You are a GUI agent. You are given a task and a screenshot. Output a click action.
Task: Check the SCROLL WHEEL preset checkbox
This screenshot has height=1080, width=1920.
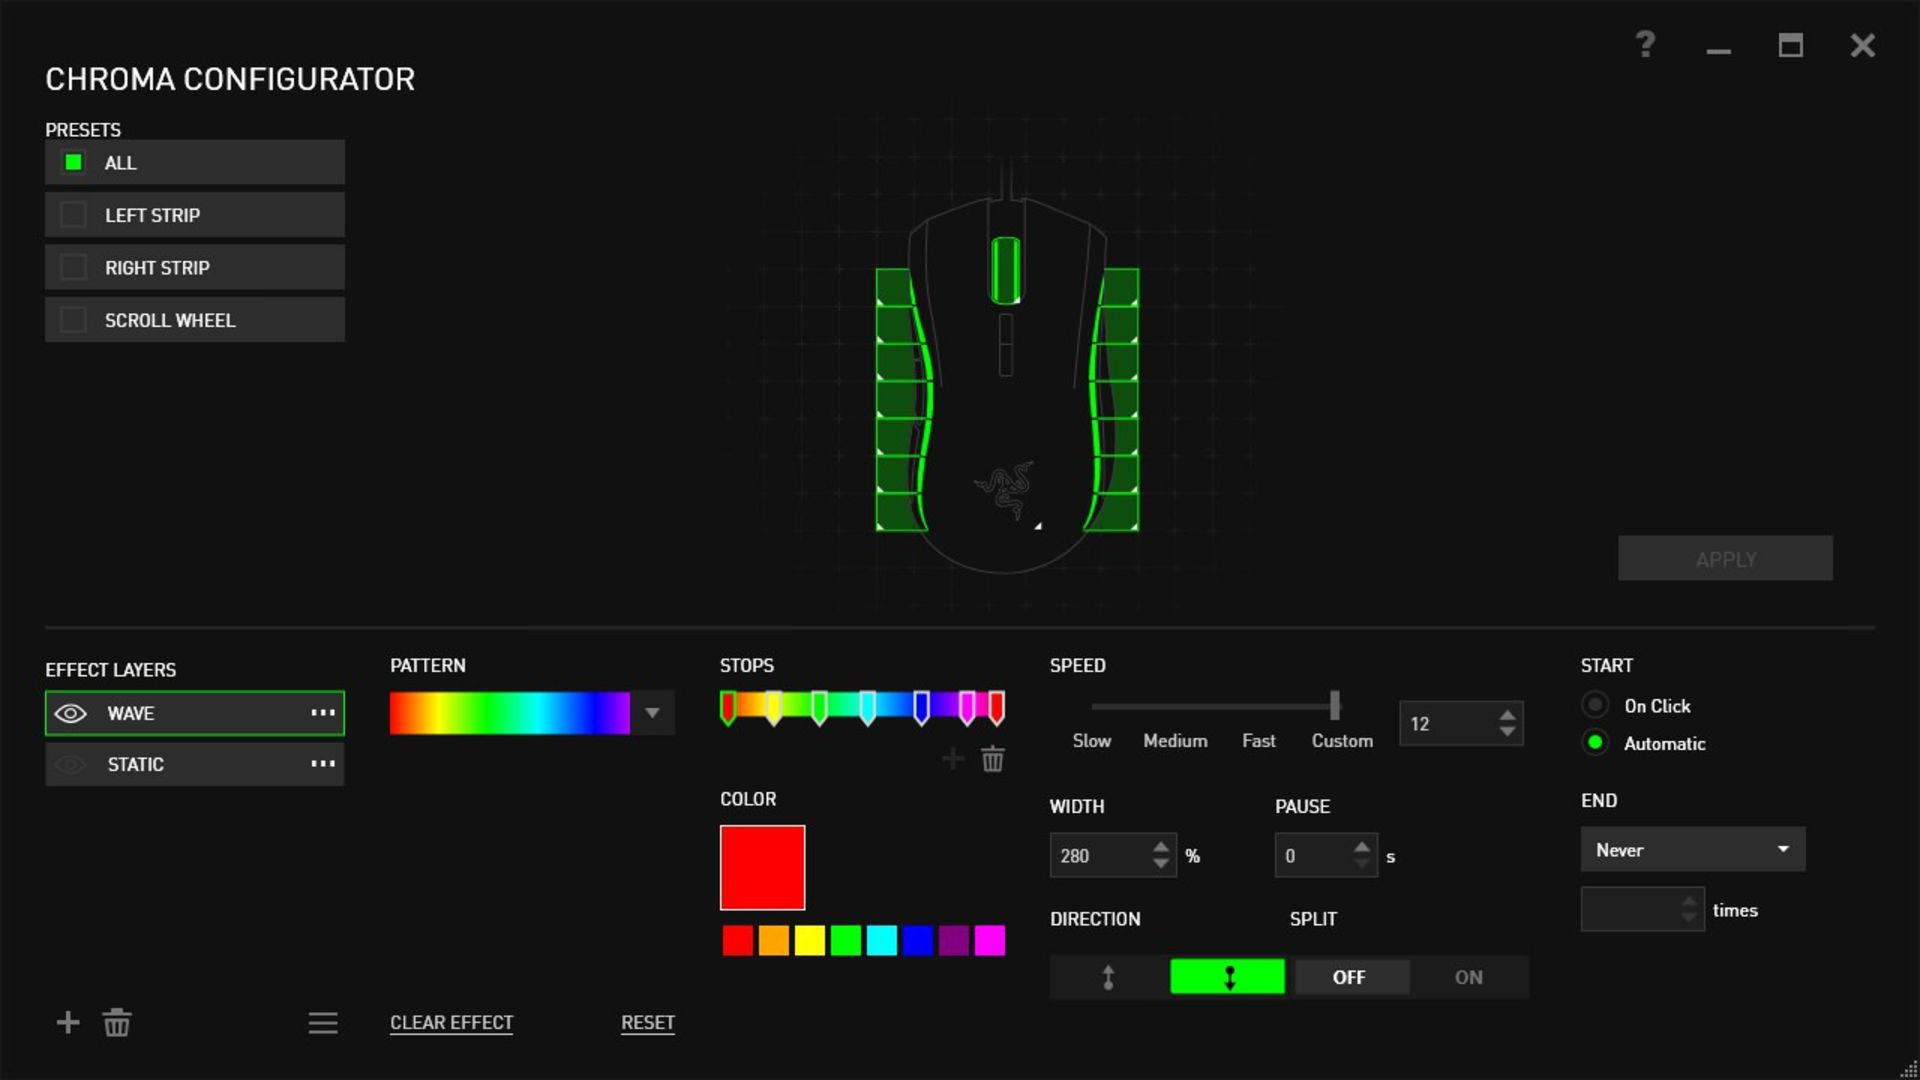click(73, 319)
